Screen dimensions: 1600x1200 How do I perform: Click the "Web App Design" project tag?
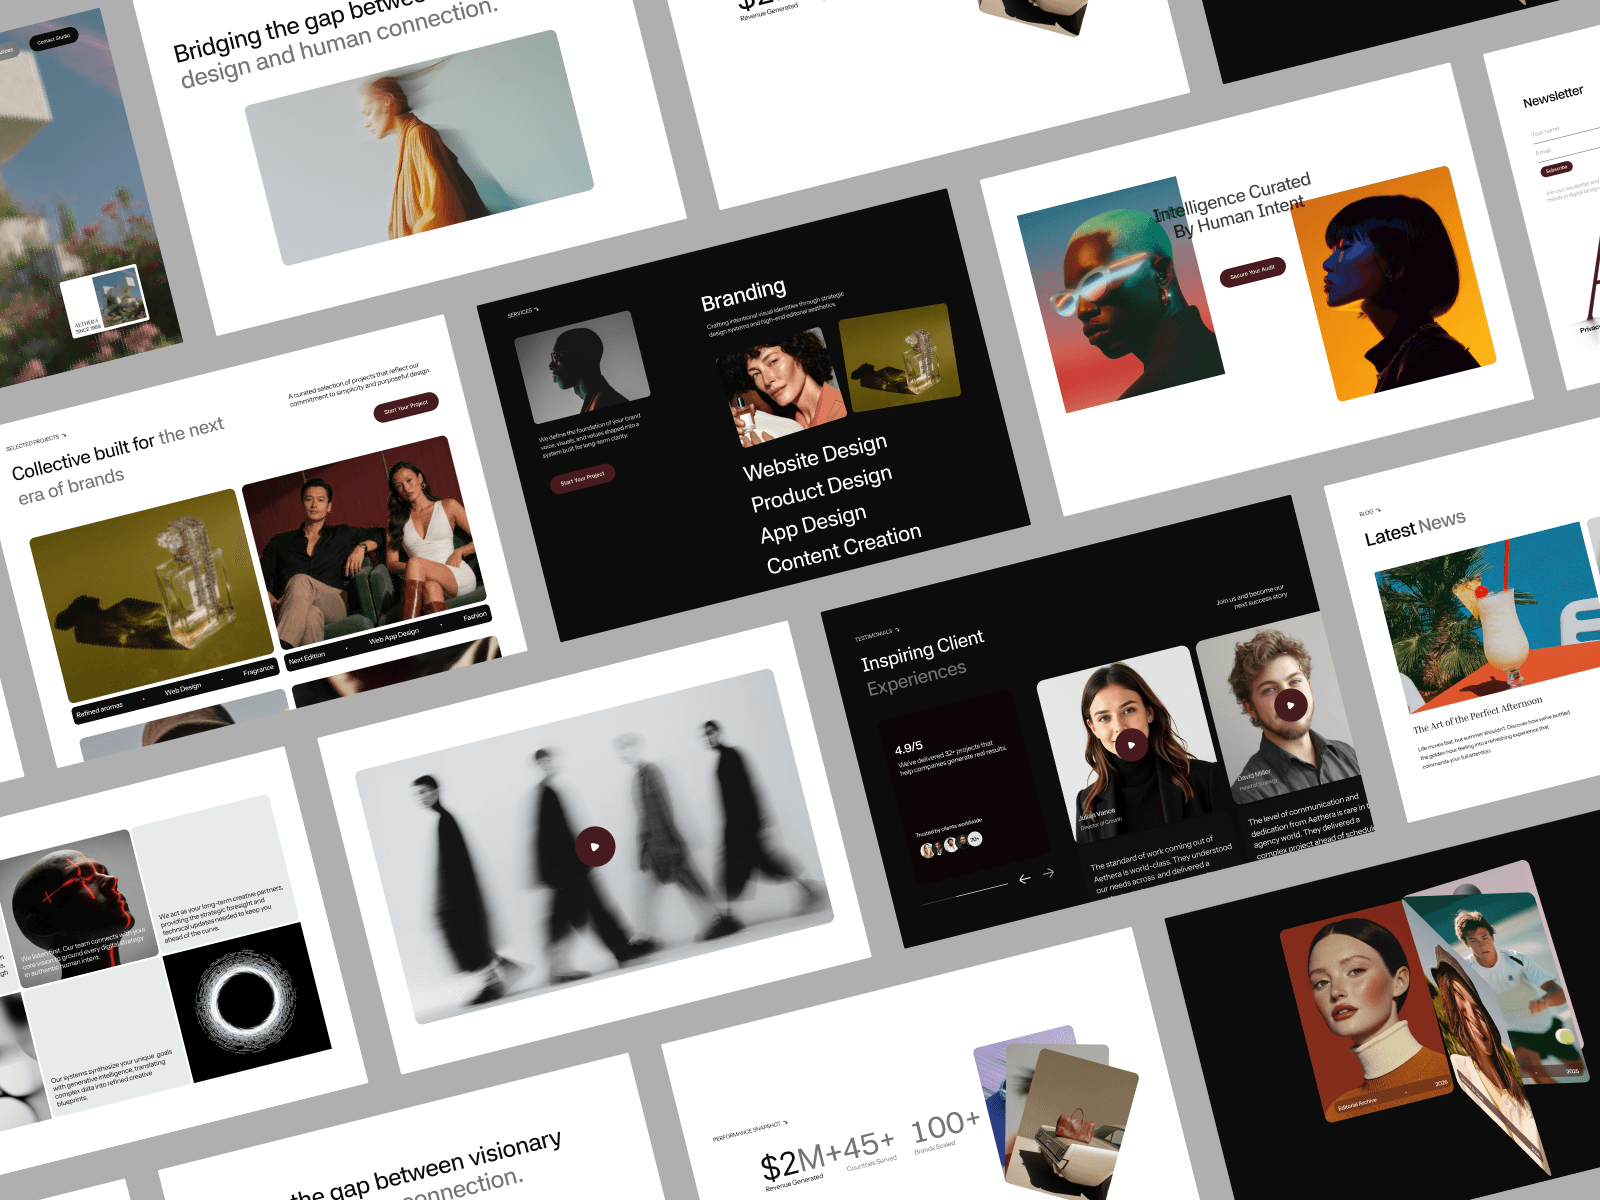click(394, 636)
